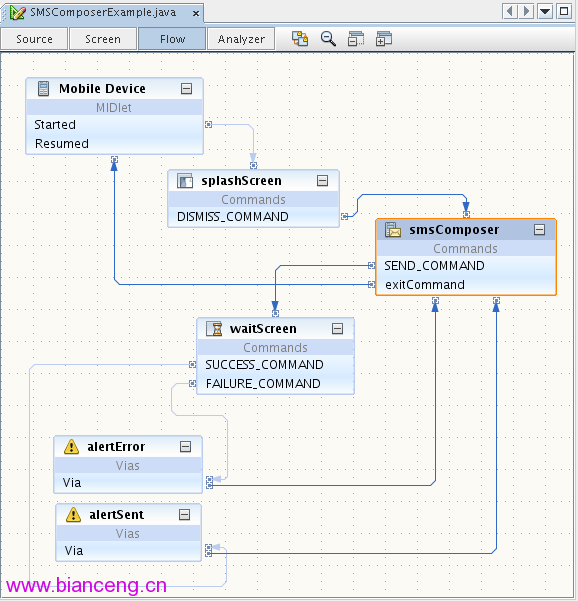Click the alertError warning icon
Viewport: 578px width, 601px height.
[71, 447]
